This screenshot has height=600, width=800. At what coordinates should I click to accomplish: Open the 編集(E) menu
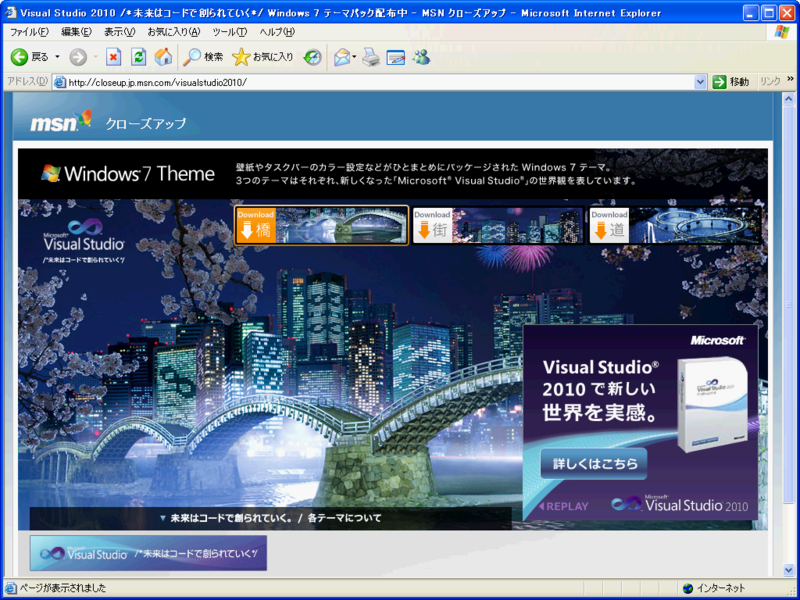77,32
